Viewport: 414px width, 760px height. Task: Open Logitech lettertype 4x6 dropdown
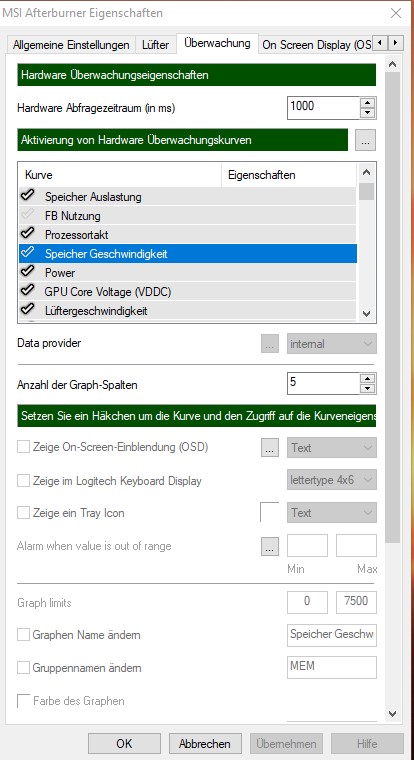point(332,480)
